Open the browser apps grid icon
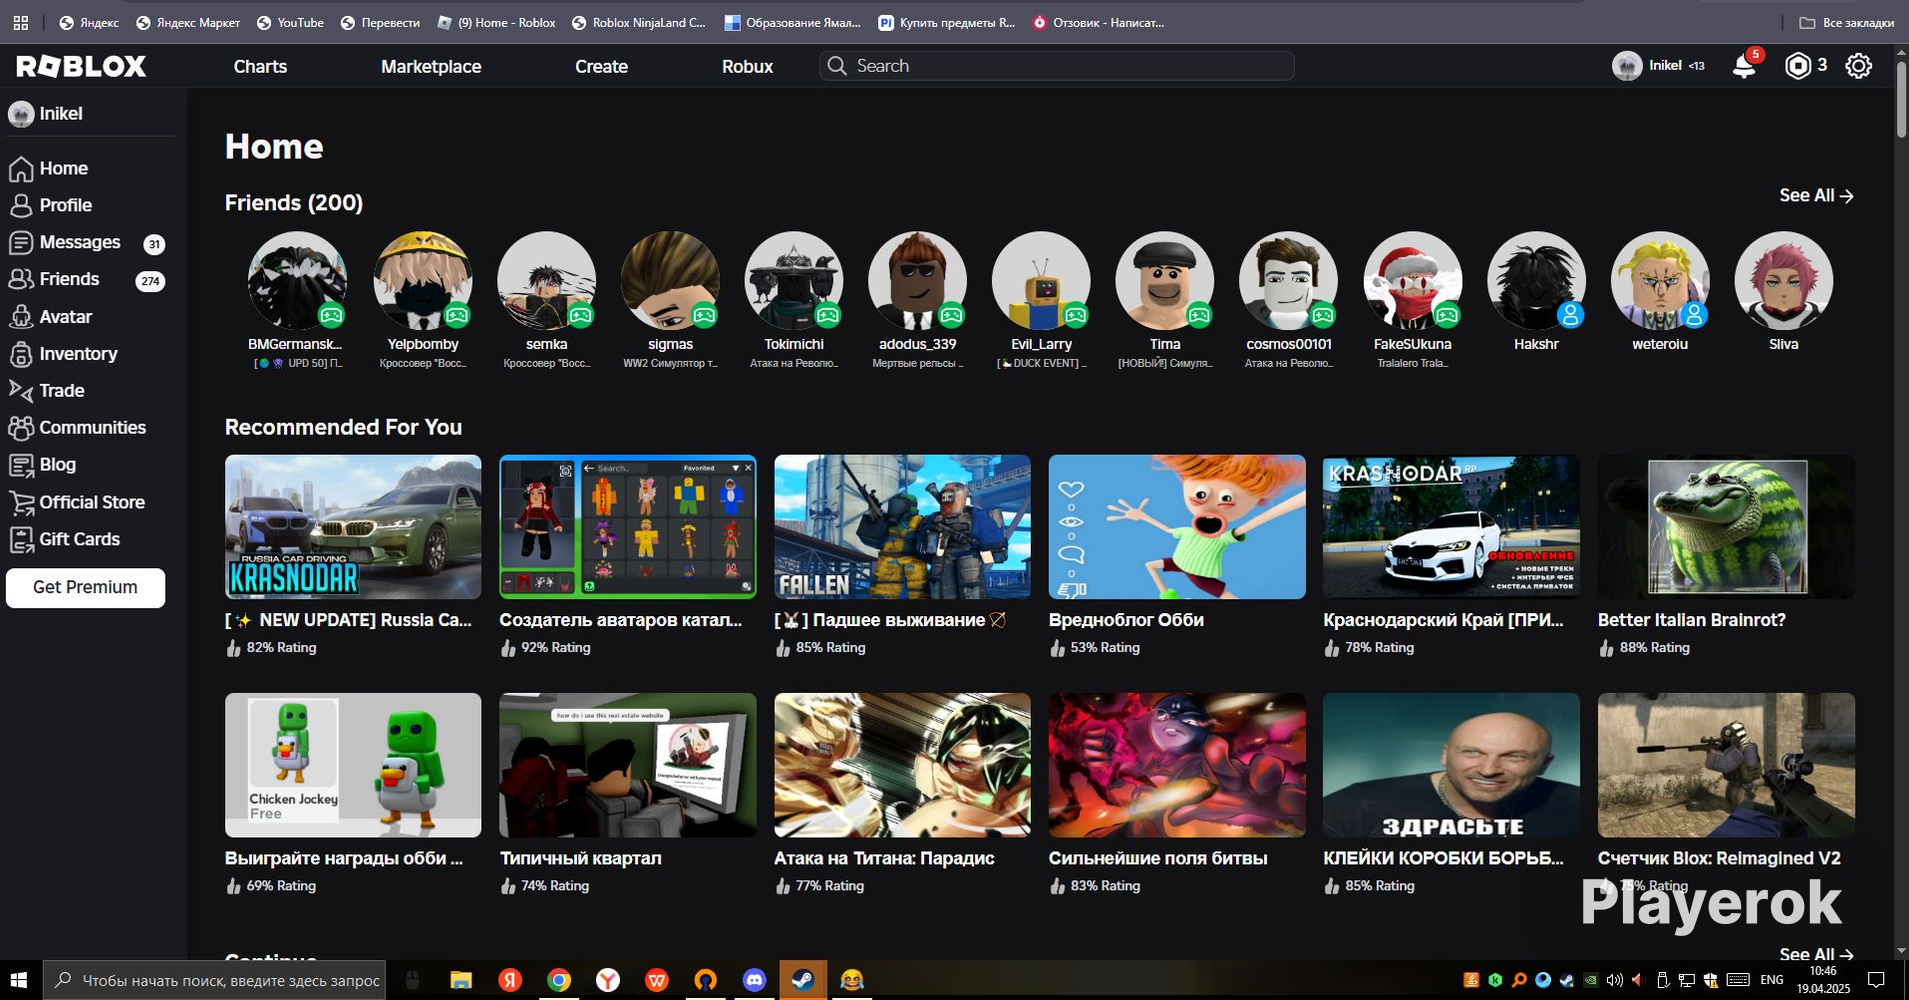The width and height of the screenshot is (1909, 1000). pyautogui.click(x=20, y=22)
